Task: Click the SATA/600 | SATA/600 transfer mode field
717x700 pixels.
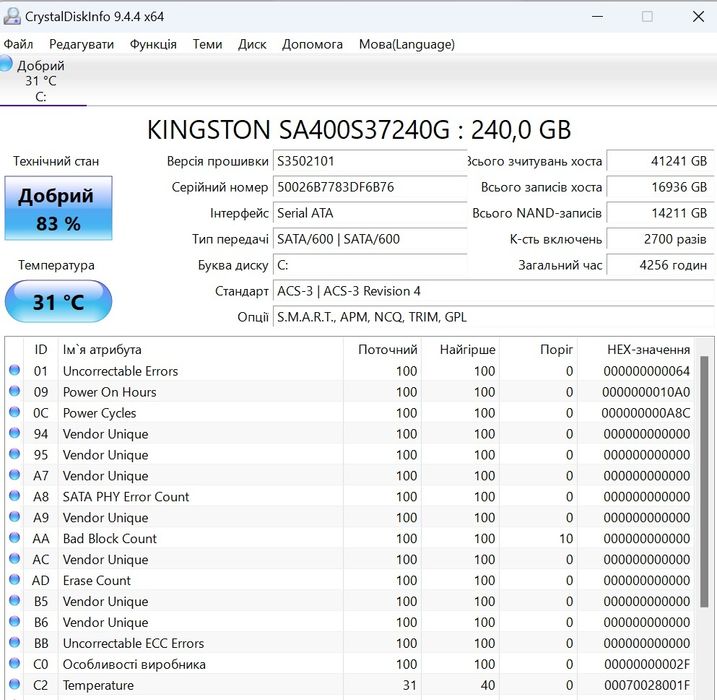Action: pos(369,239)
